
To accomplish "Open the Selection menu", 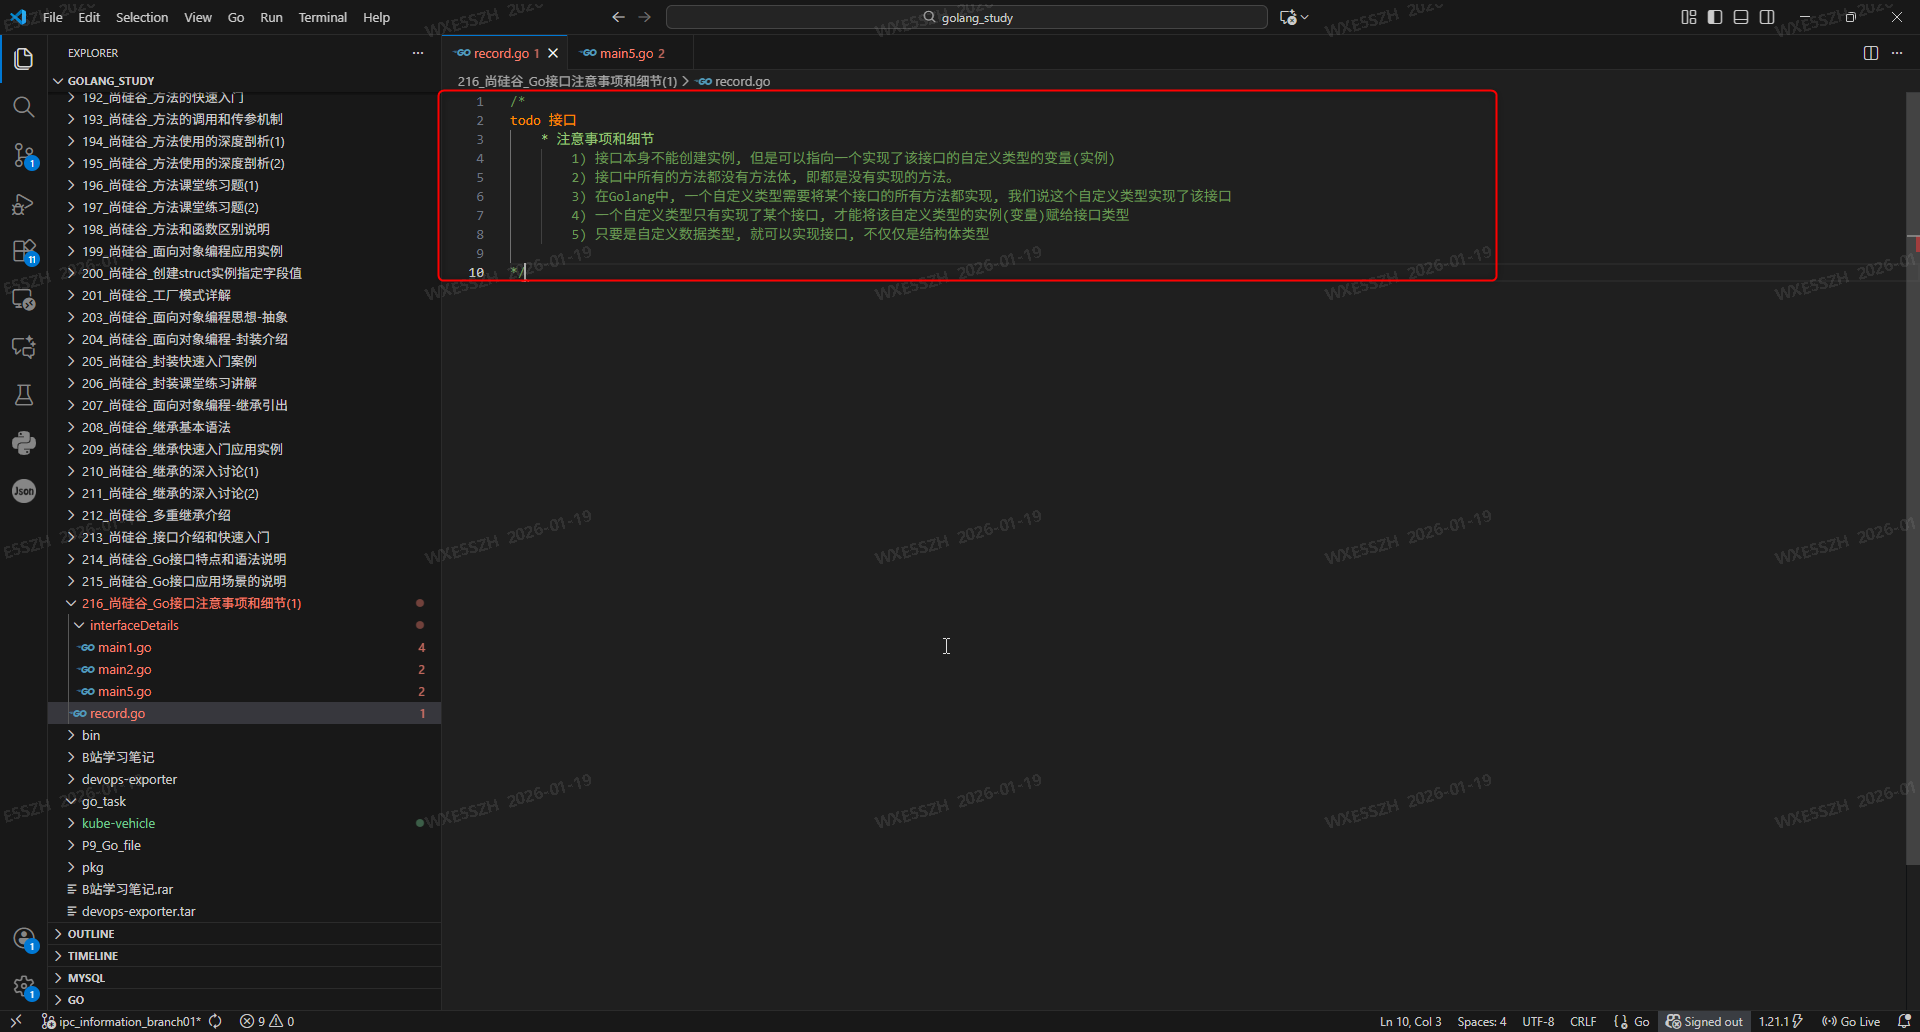I will click(x=142, y=17).
